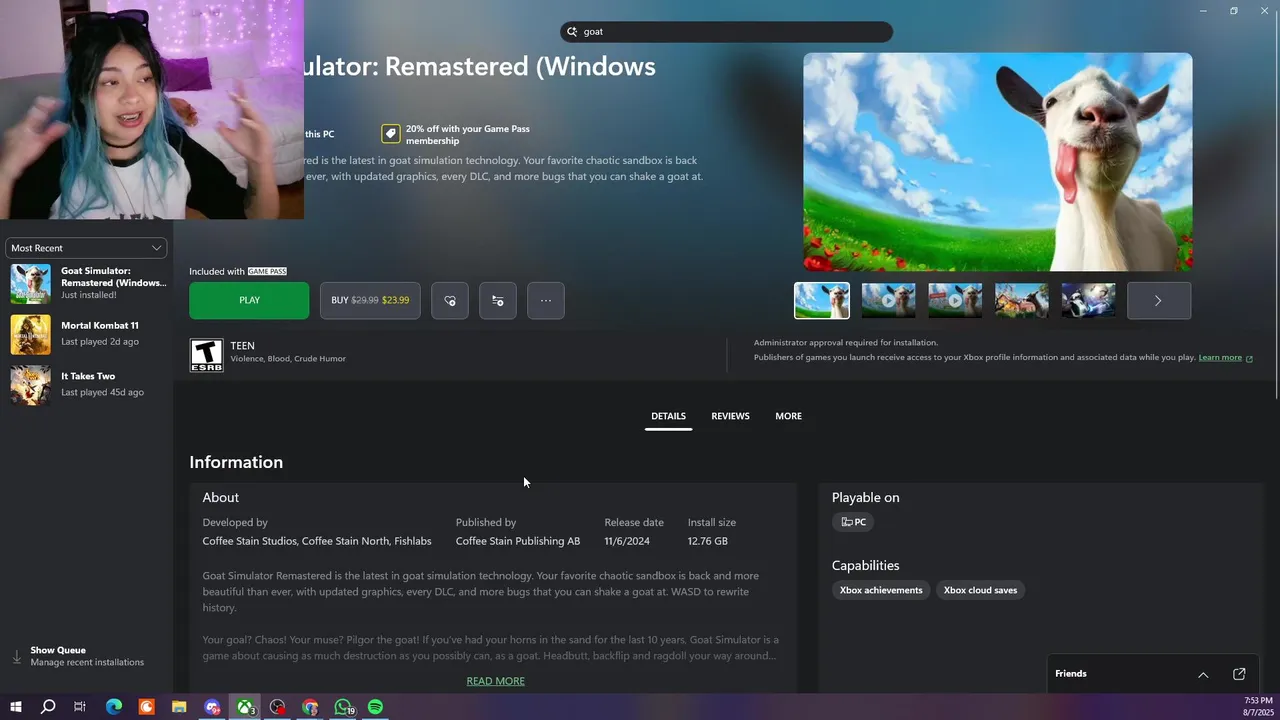Viewport: 1280px width, 720px height.
Task: Click Mortal Kombat 11 sidebar thumbnail
Action: pyautogui.click(x=30, y=334)
